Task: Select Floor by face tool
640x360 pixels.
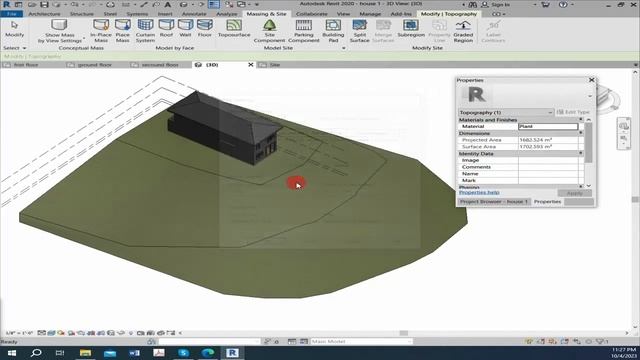Action: coord(204,29)
